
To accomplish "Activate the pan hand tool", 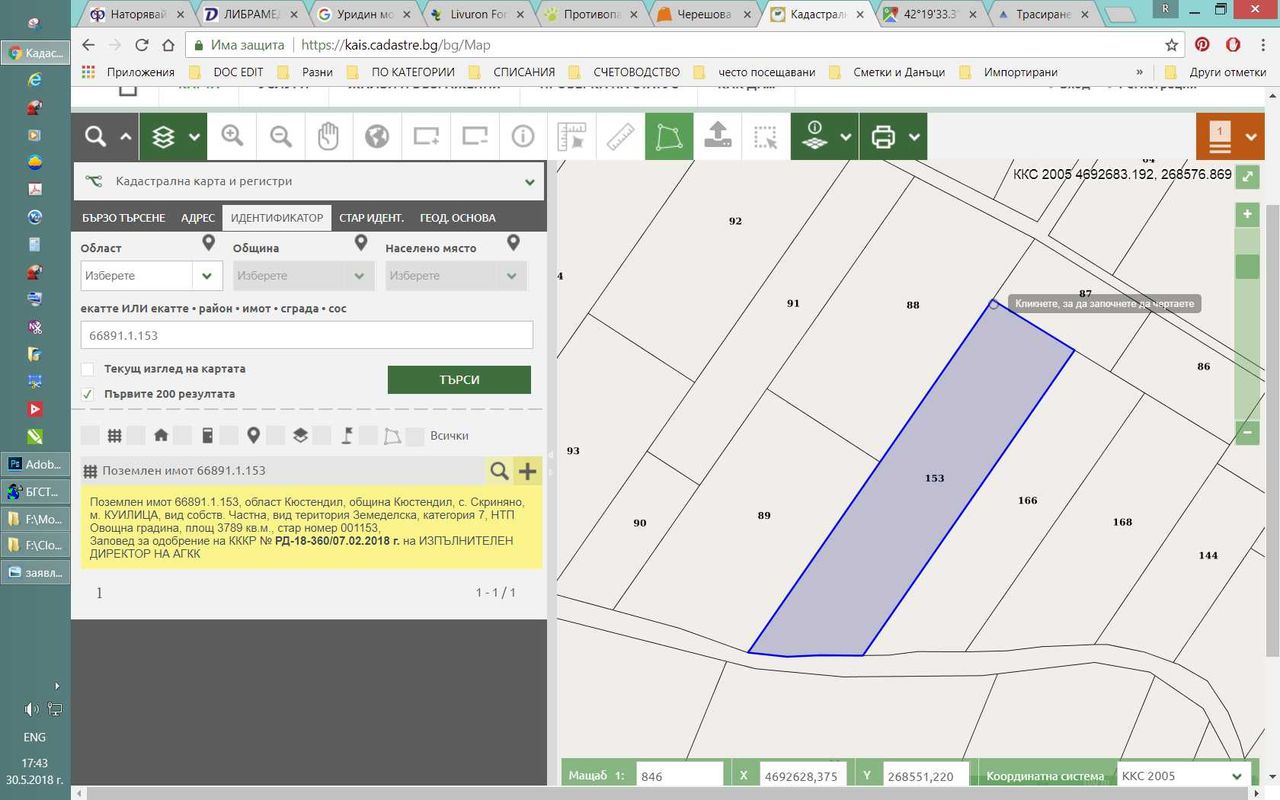I will (329, 137).
